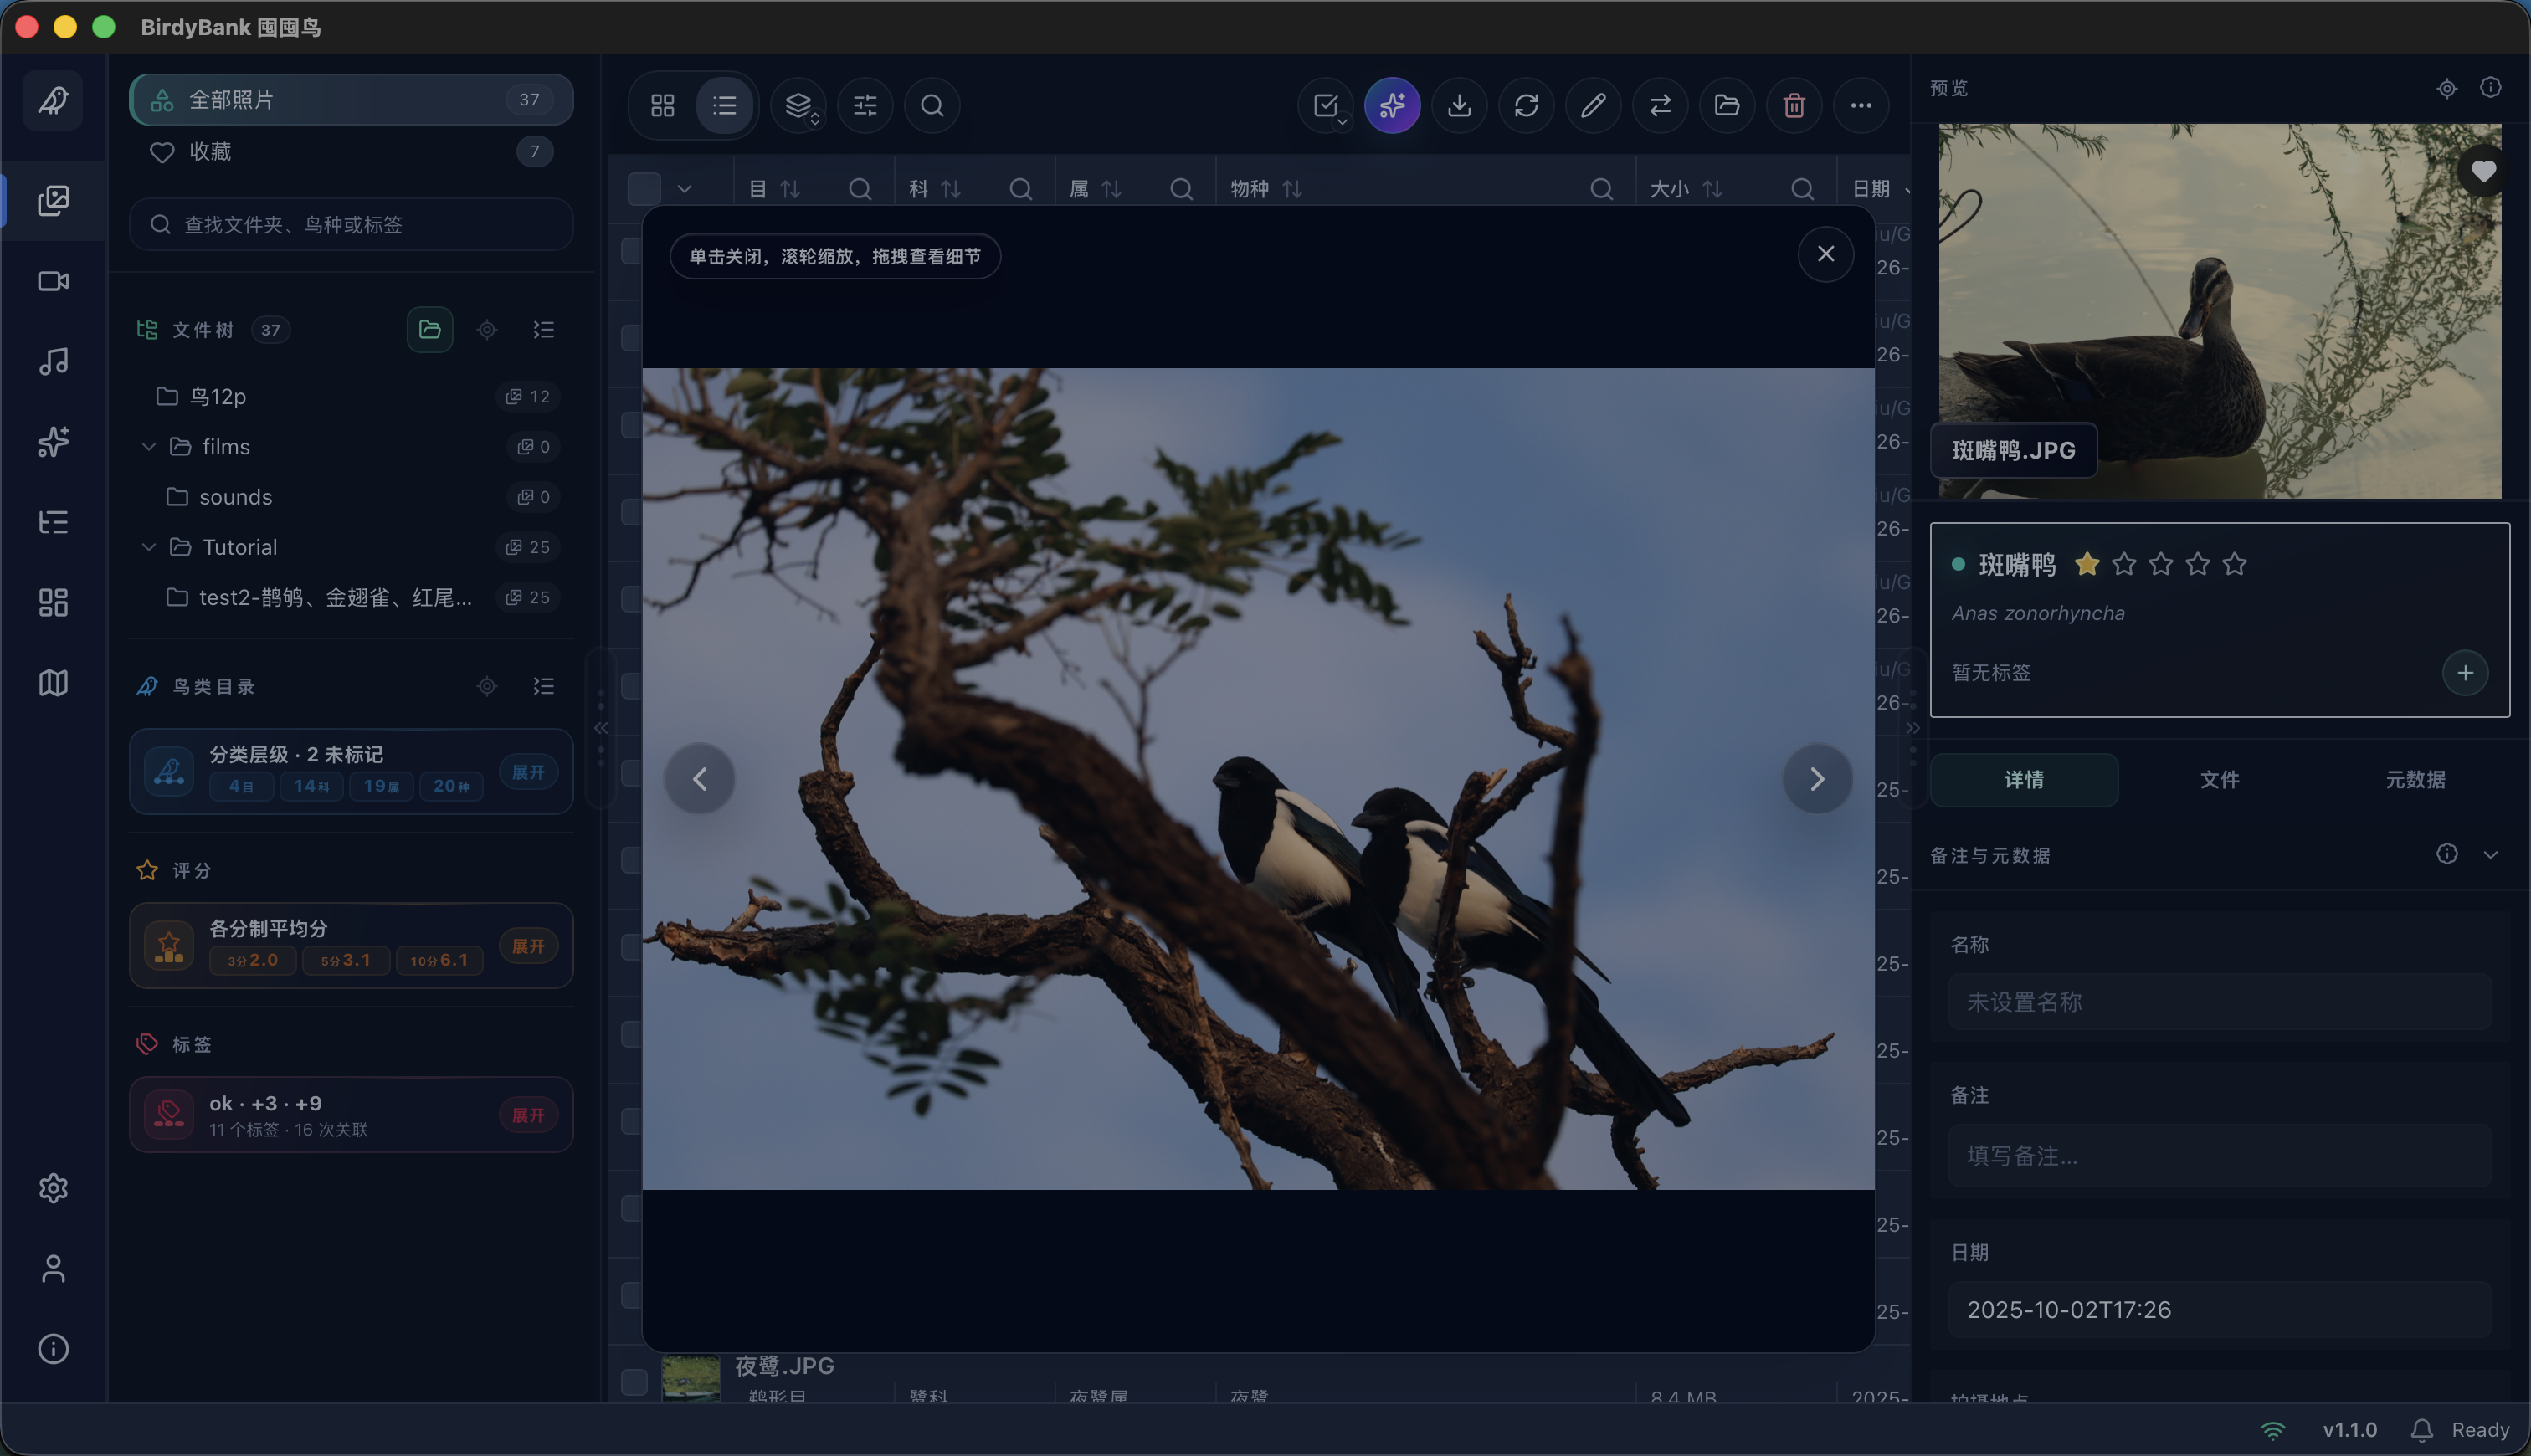The height and width of the screenshot is (1456, 2531).
Task: Click the pencil edit icon
Action: click(x=1593, y=105)
